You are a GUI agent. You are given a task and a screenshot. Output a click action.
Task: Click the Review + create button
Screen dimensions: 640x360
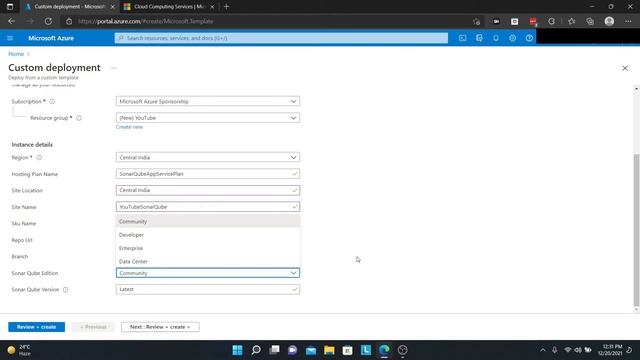(36, 327)
